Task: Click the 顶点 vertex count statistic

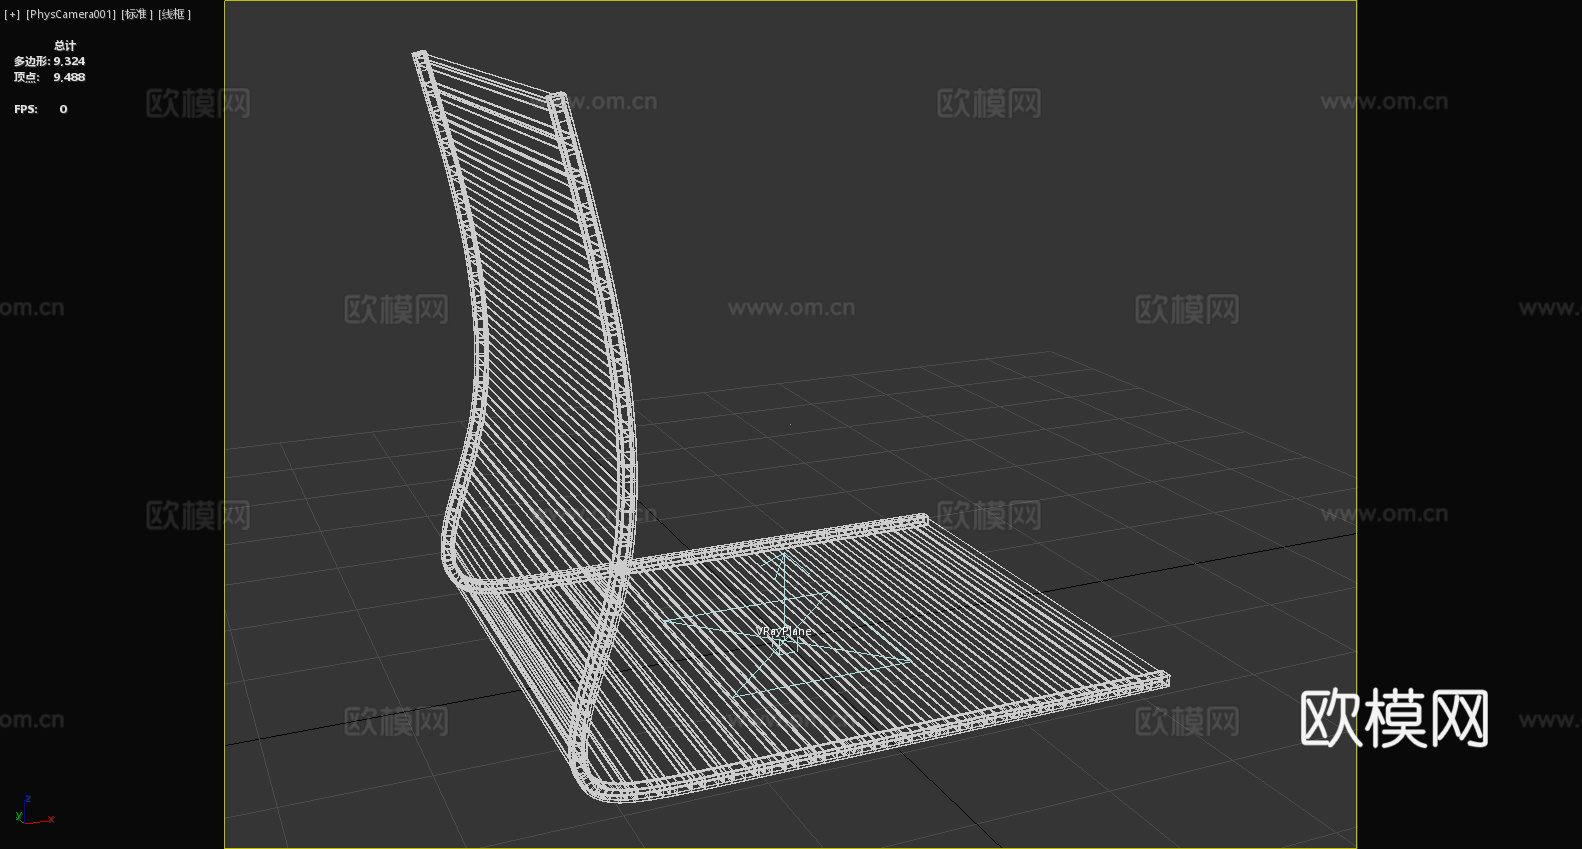Action: point(49,77)
